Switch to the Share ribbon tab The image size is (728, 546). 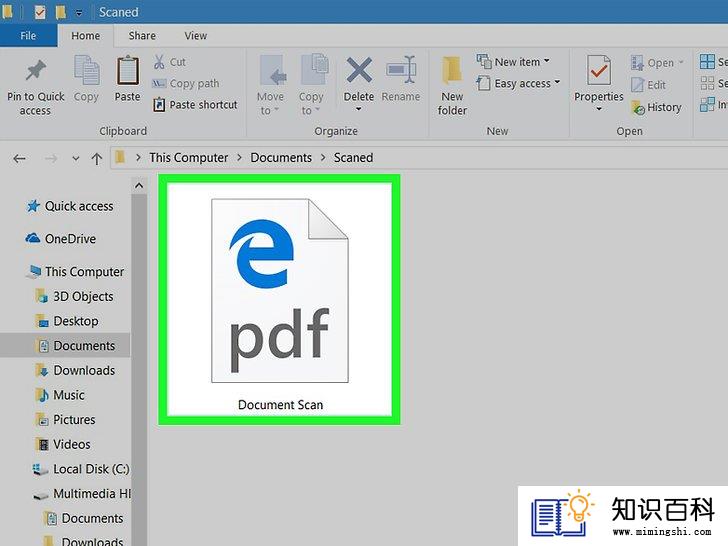pyautogui.click(x=142, y=36)
